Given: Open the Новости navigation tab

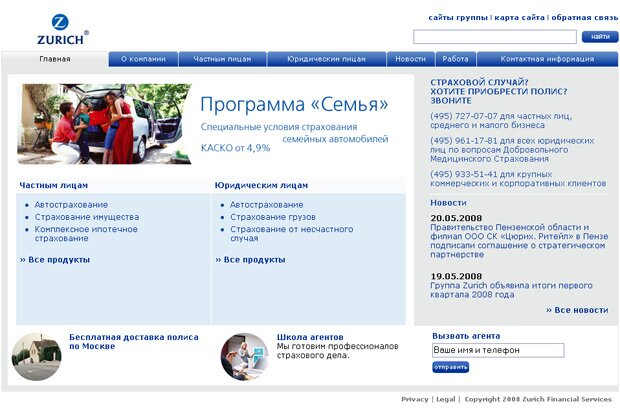Looking at the screenshot, I should (x=410, y=59).
